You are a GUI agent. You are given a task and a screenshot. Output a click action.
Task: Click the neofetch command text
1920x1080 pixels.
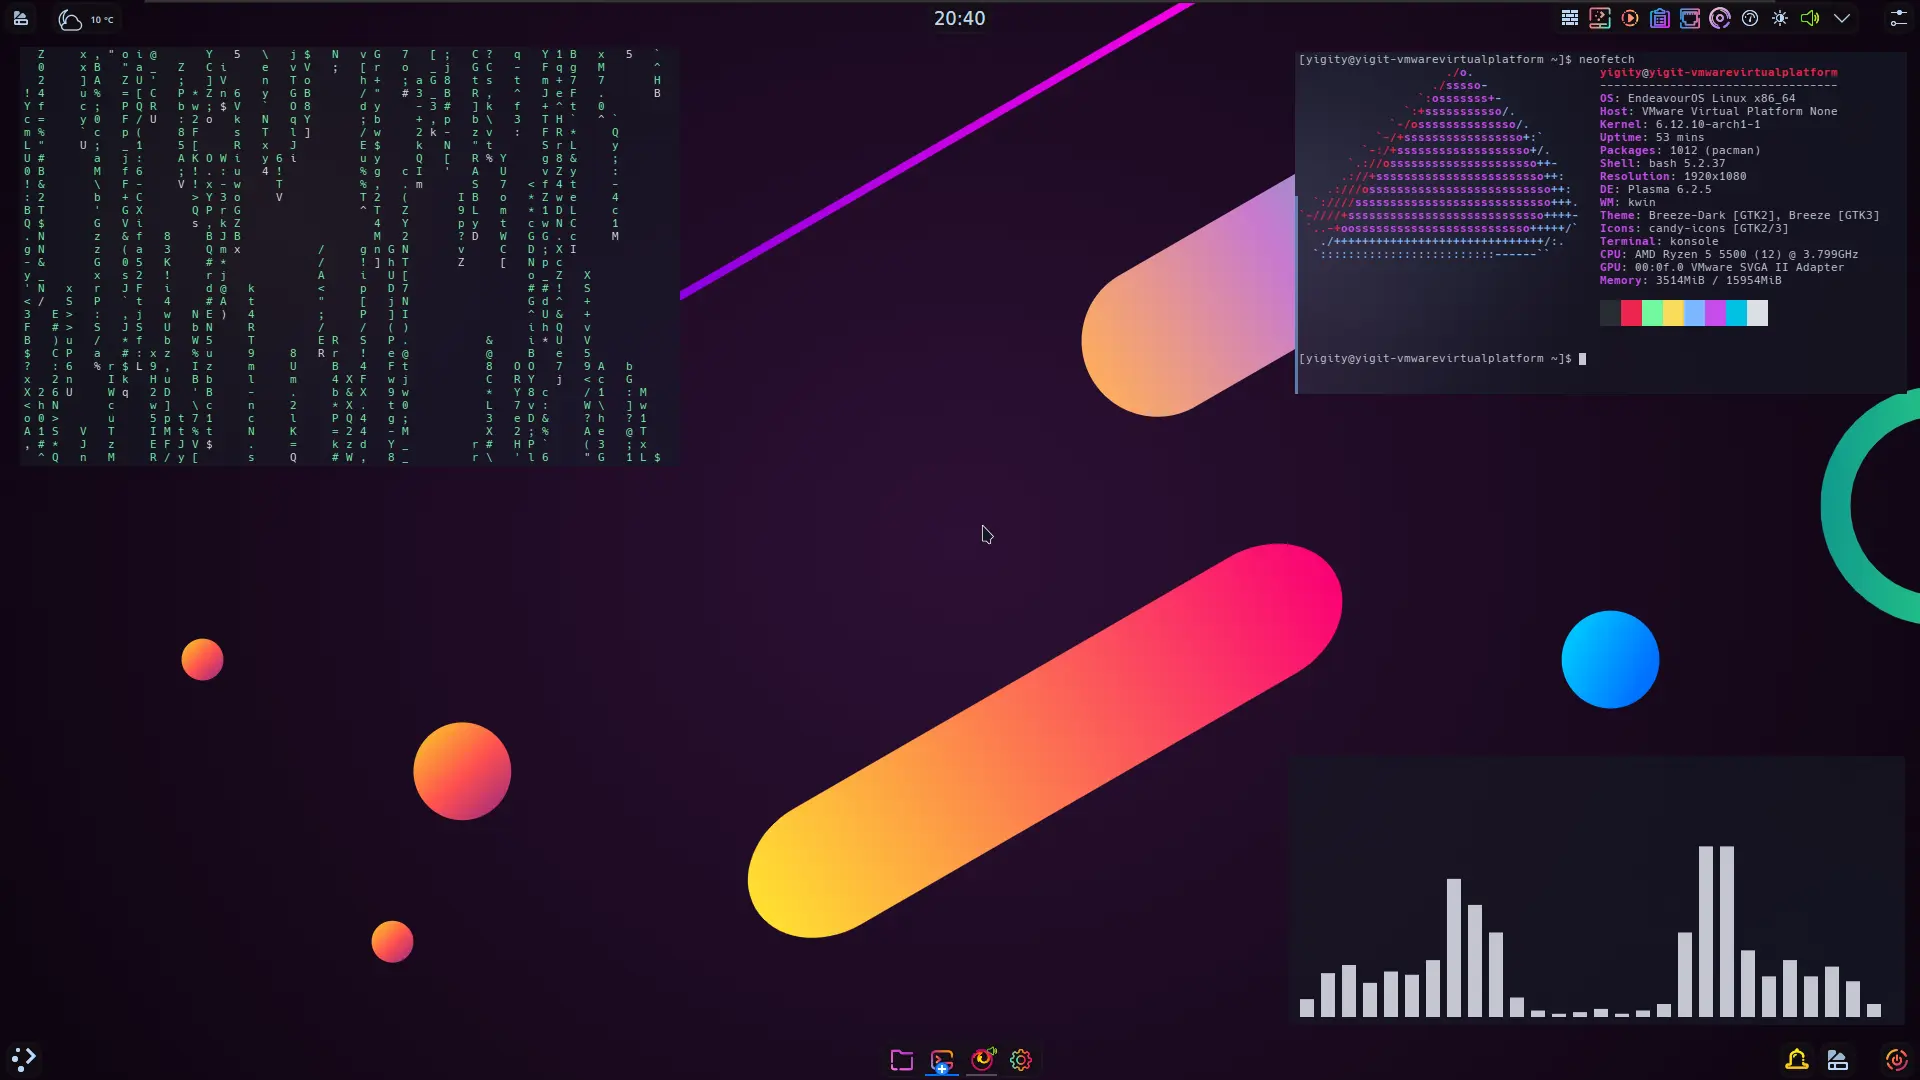pos(1606,59)
